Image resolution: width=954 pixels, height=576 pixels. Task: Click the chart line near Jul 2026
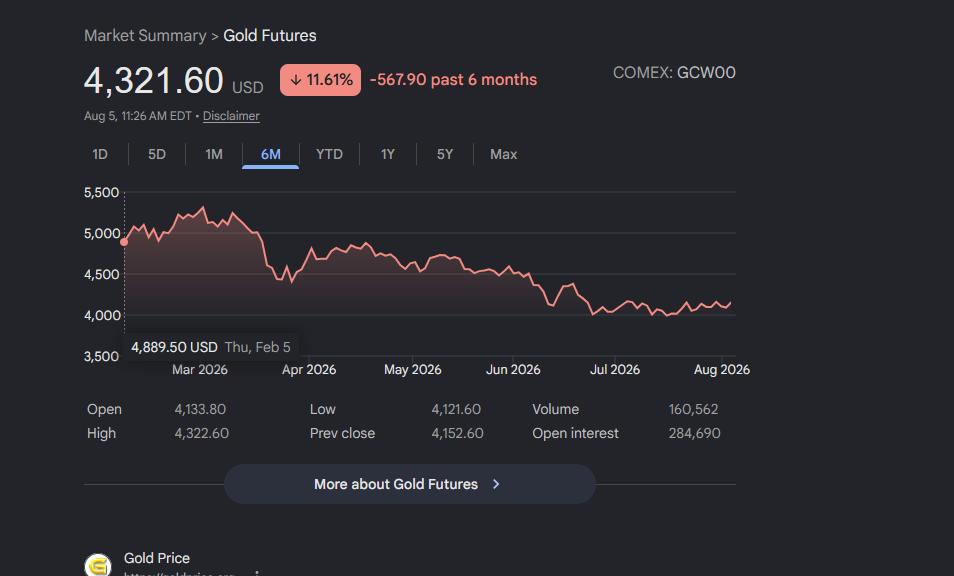(x=615, y=311)
